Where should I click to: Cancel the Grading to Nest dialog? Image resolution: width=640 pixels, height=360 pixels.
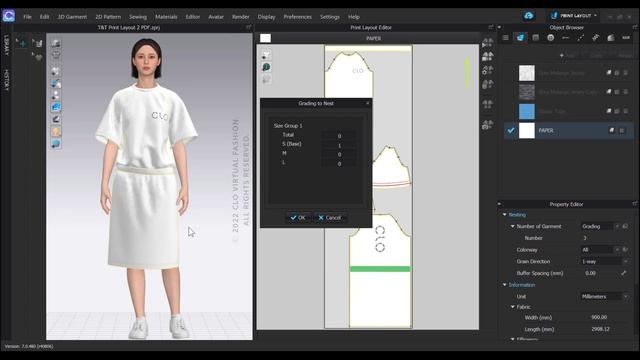point(330,218)
